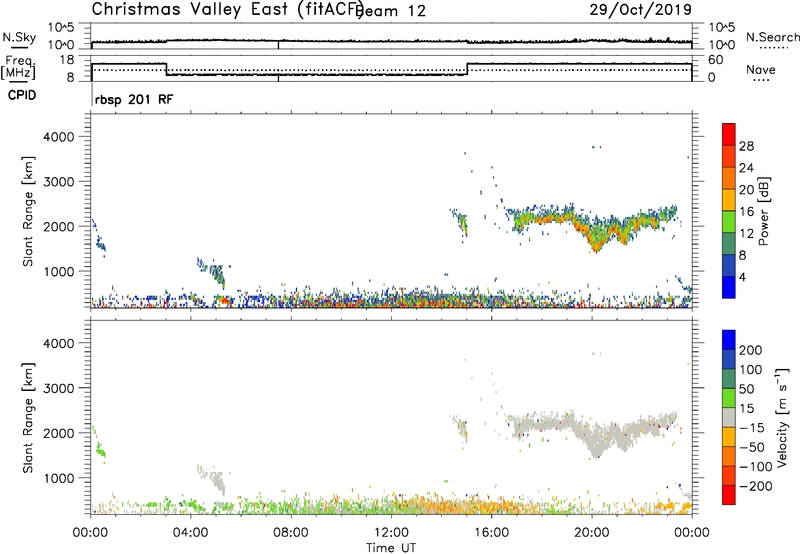The image size is (800, 554).
Task: Click the '60' tick label on Nave axis
Action: pos(716,60)
